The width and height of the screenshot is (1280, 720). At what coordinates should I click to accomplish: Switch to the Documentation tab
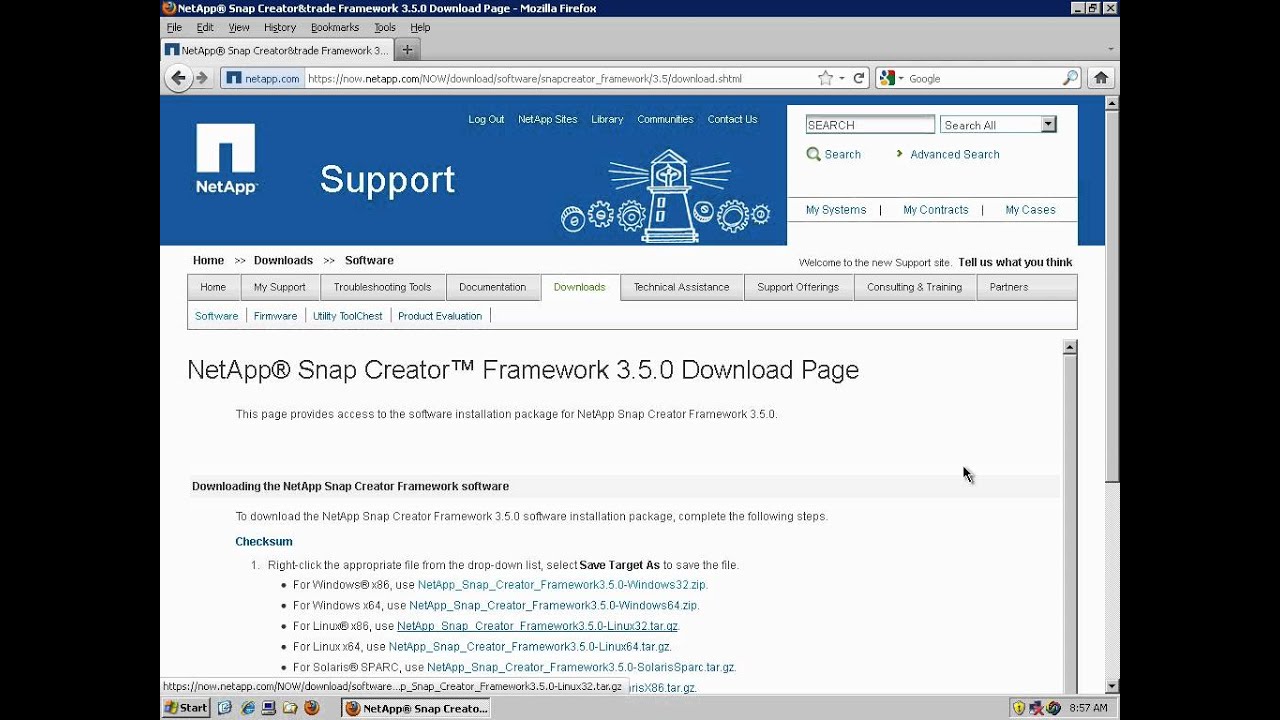pos(492,287)
